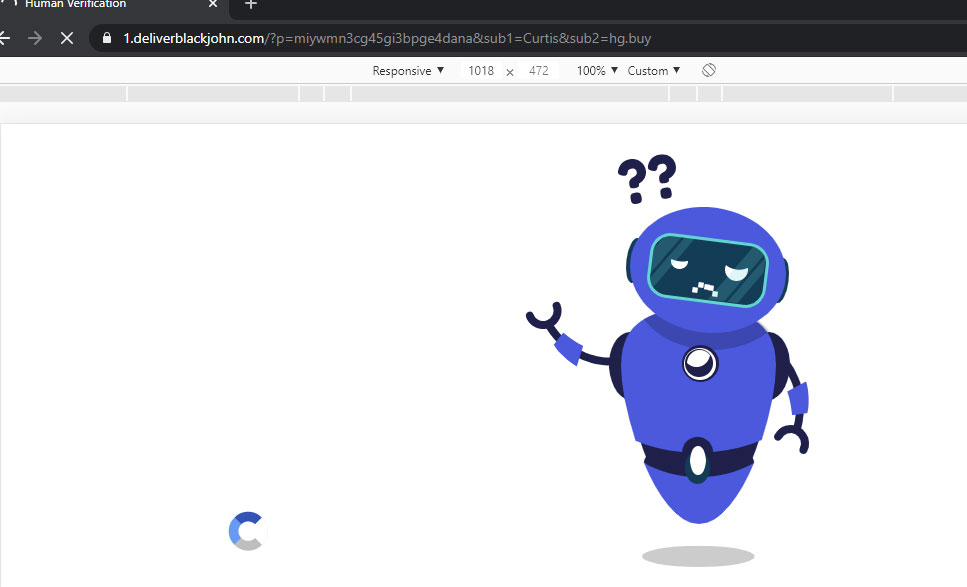View site security lock info
The image size is (967, 587).
[107, 38]
